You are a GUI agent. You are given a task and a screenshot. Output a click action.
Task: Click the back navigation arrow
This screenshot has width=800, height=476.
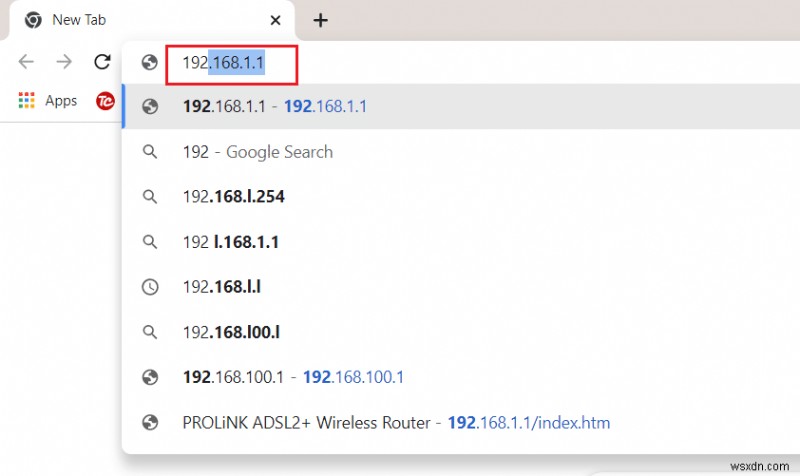point(26,62)
